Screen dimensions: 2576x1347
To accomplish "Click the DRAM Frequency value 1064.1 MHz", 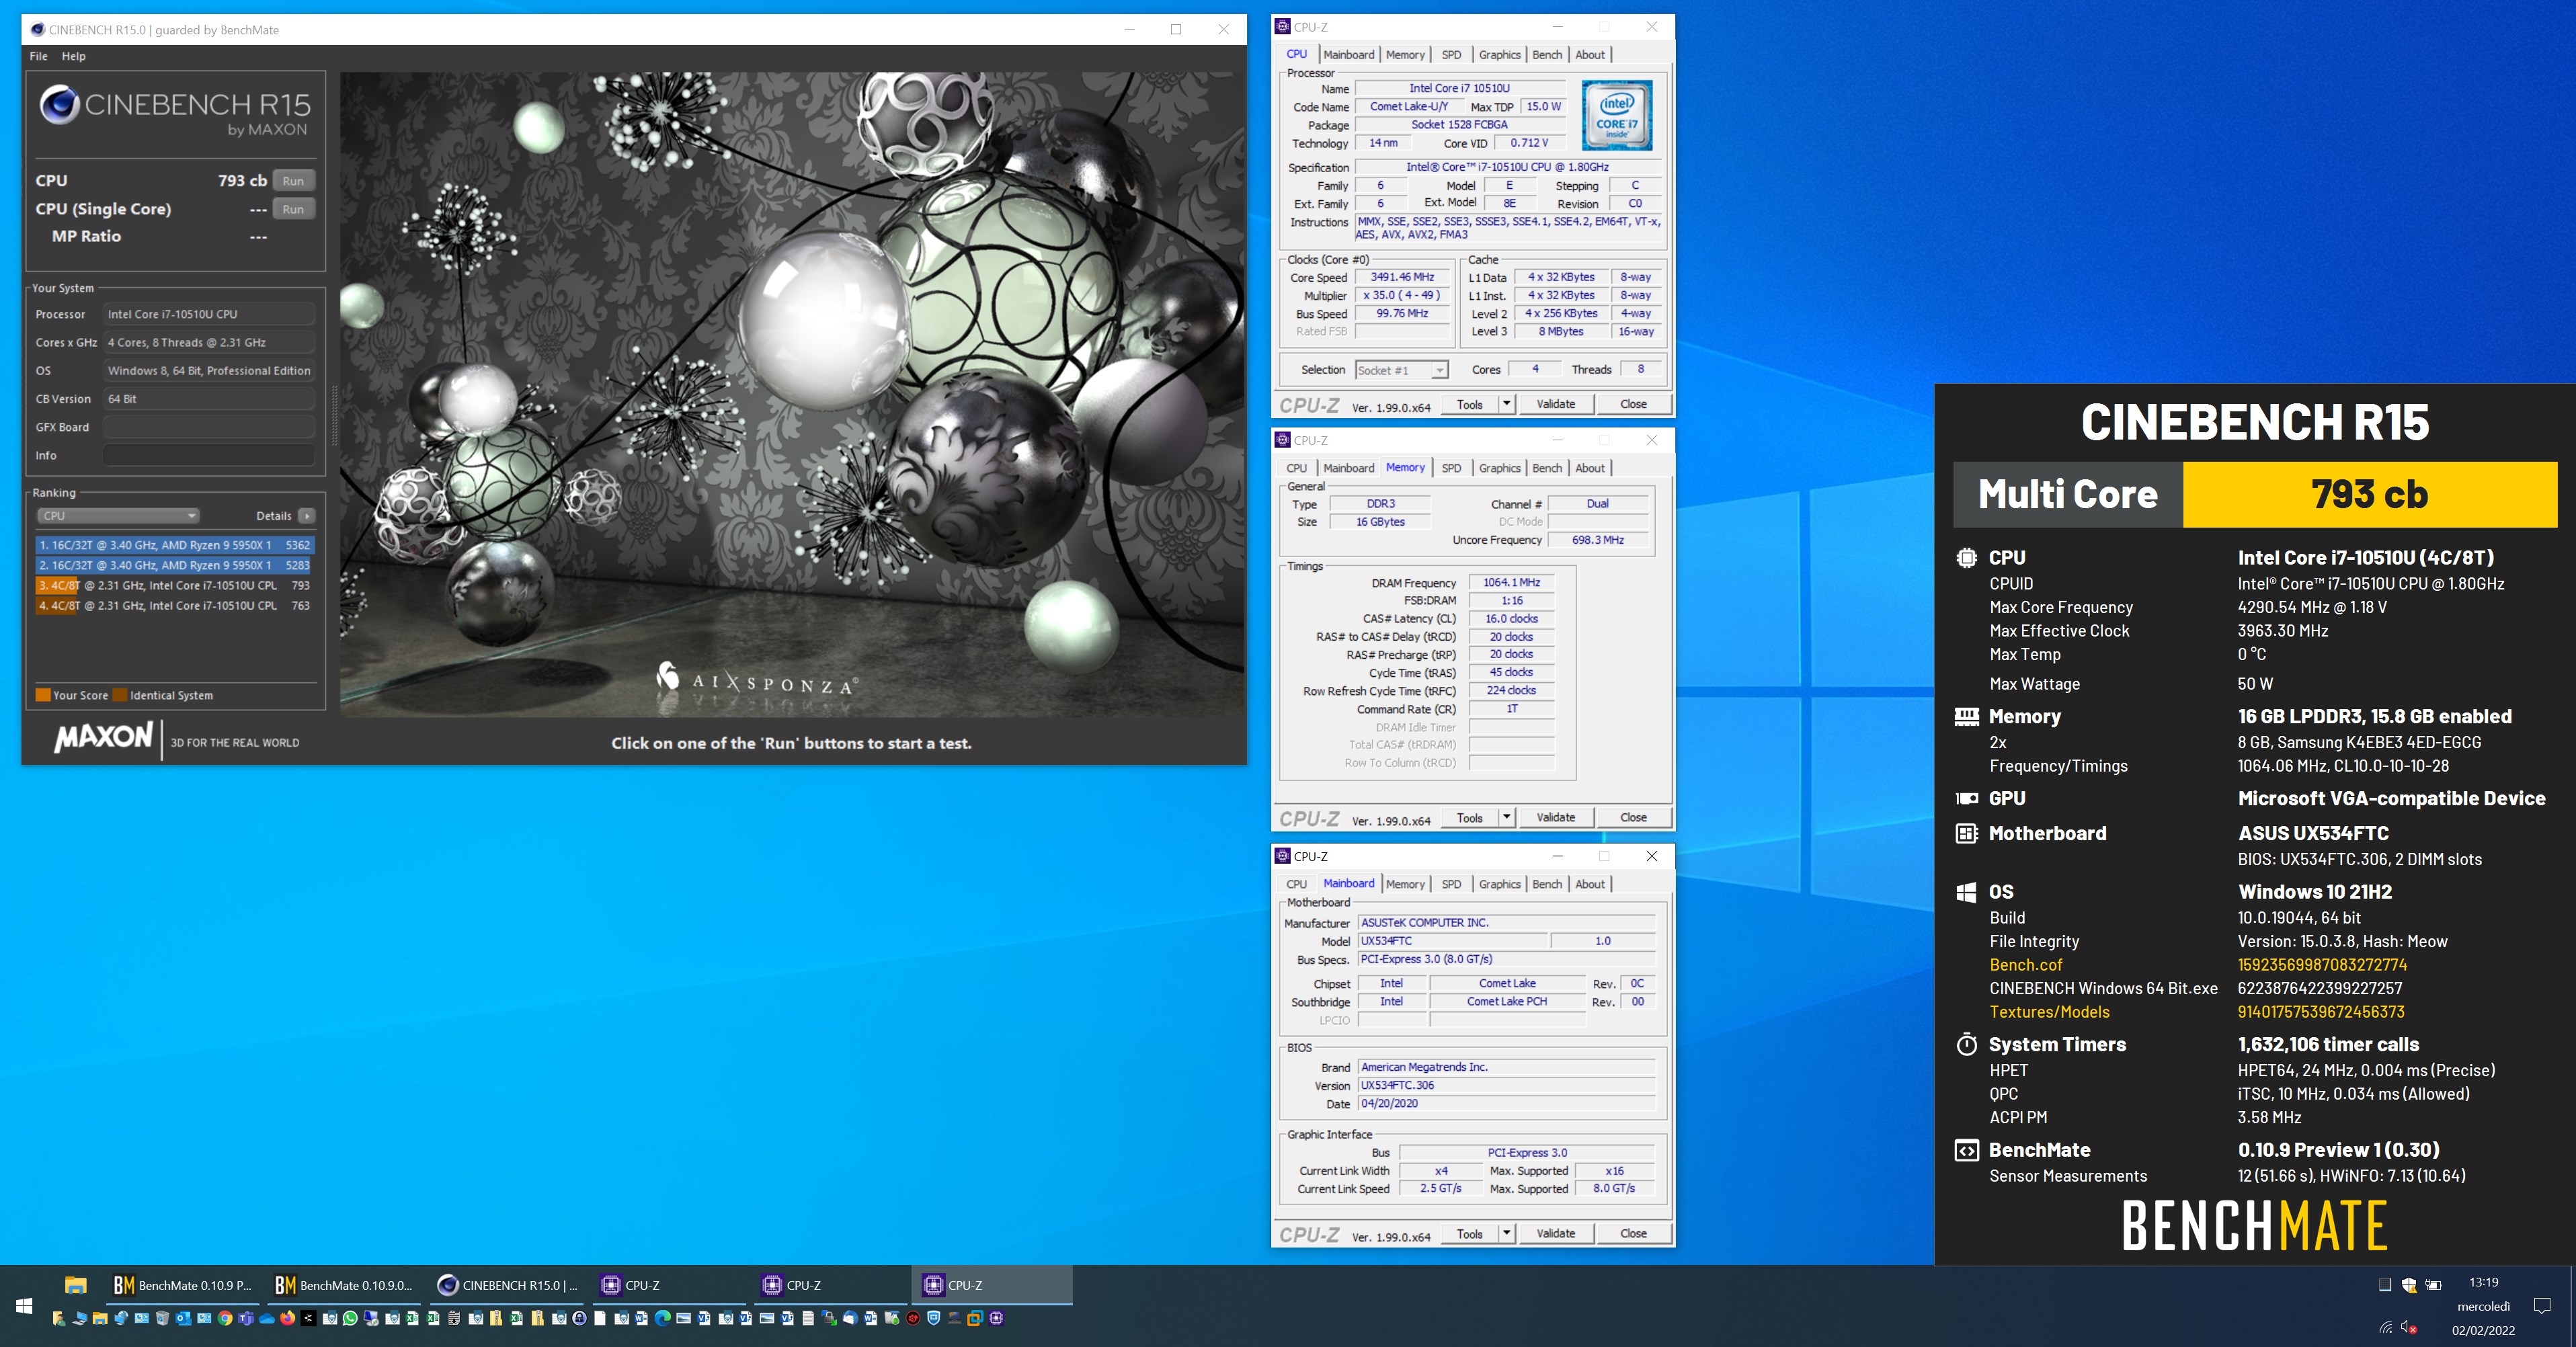I will pos(1511,582).
